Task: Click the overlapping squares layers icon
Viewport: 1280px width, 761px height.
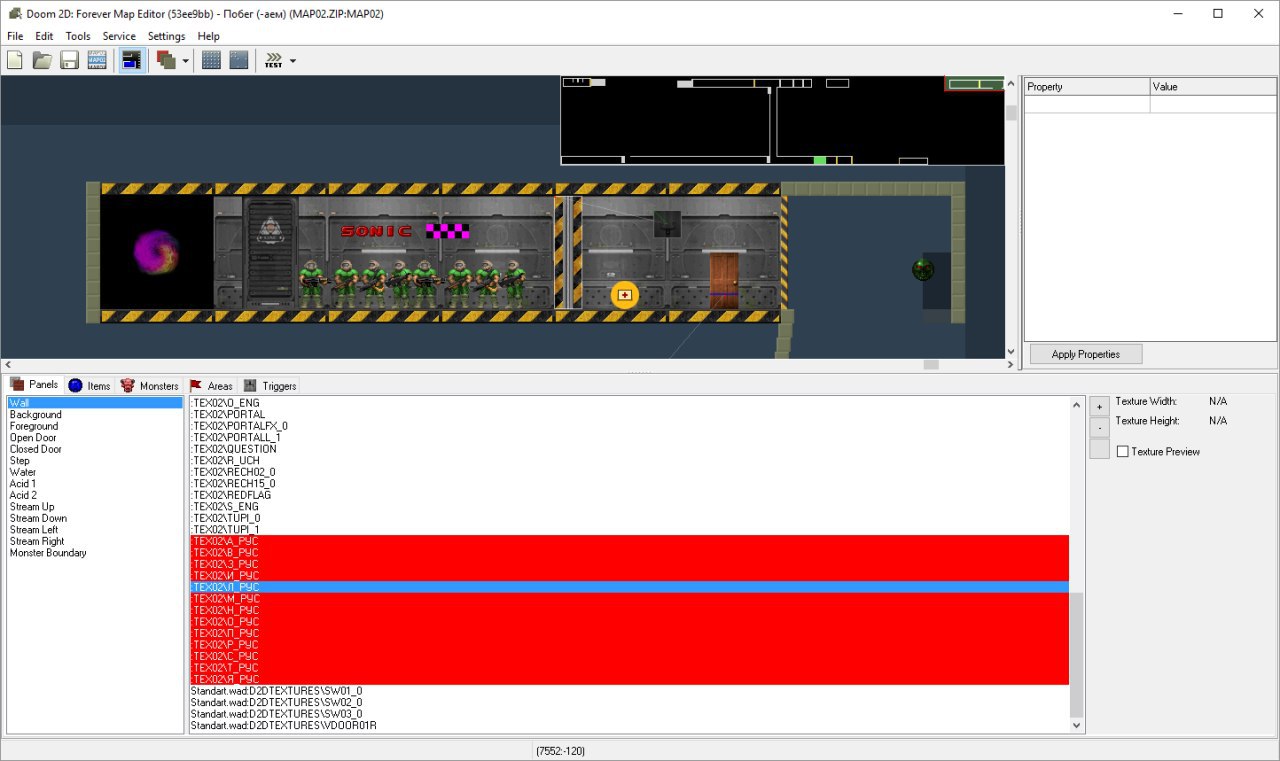Action: point(167,61)
